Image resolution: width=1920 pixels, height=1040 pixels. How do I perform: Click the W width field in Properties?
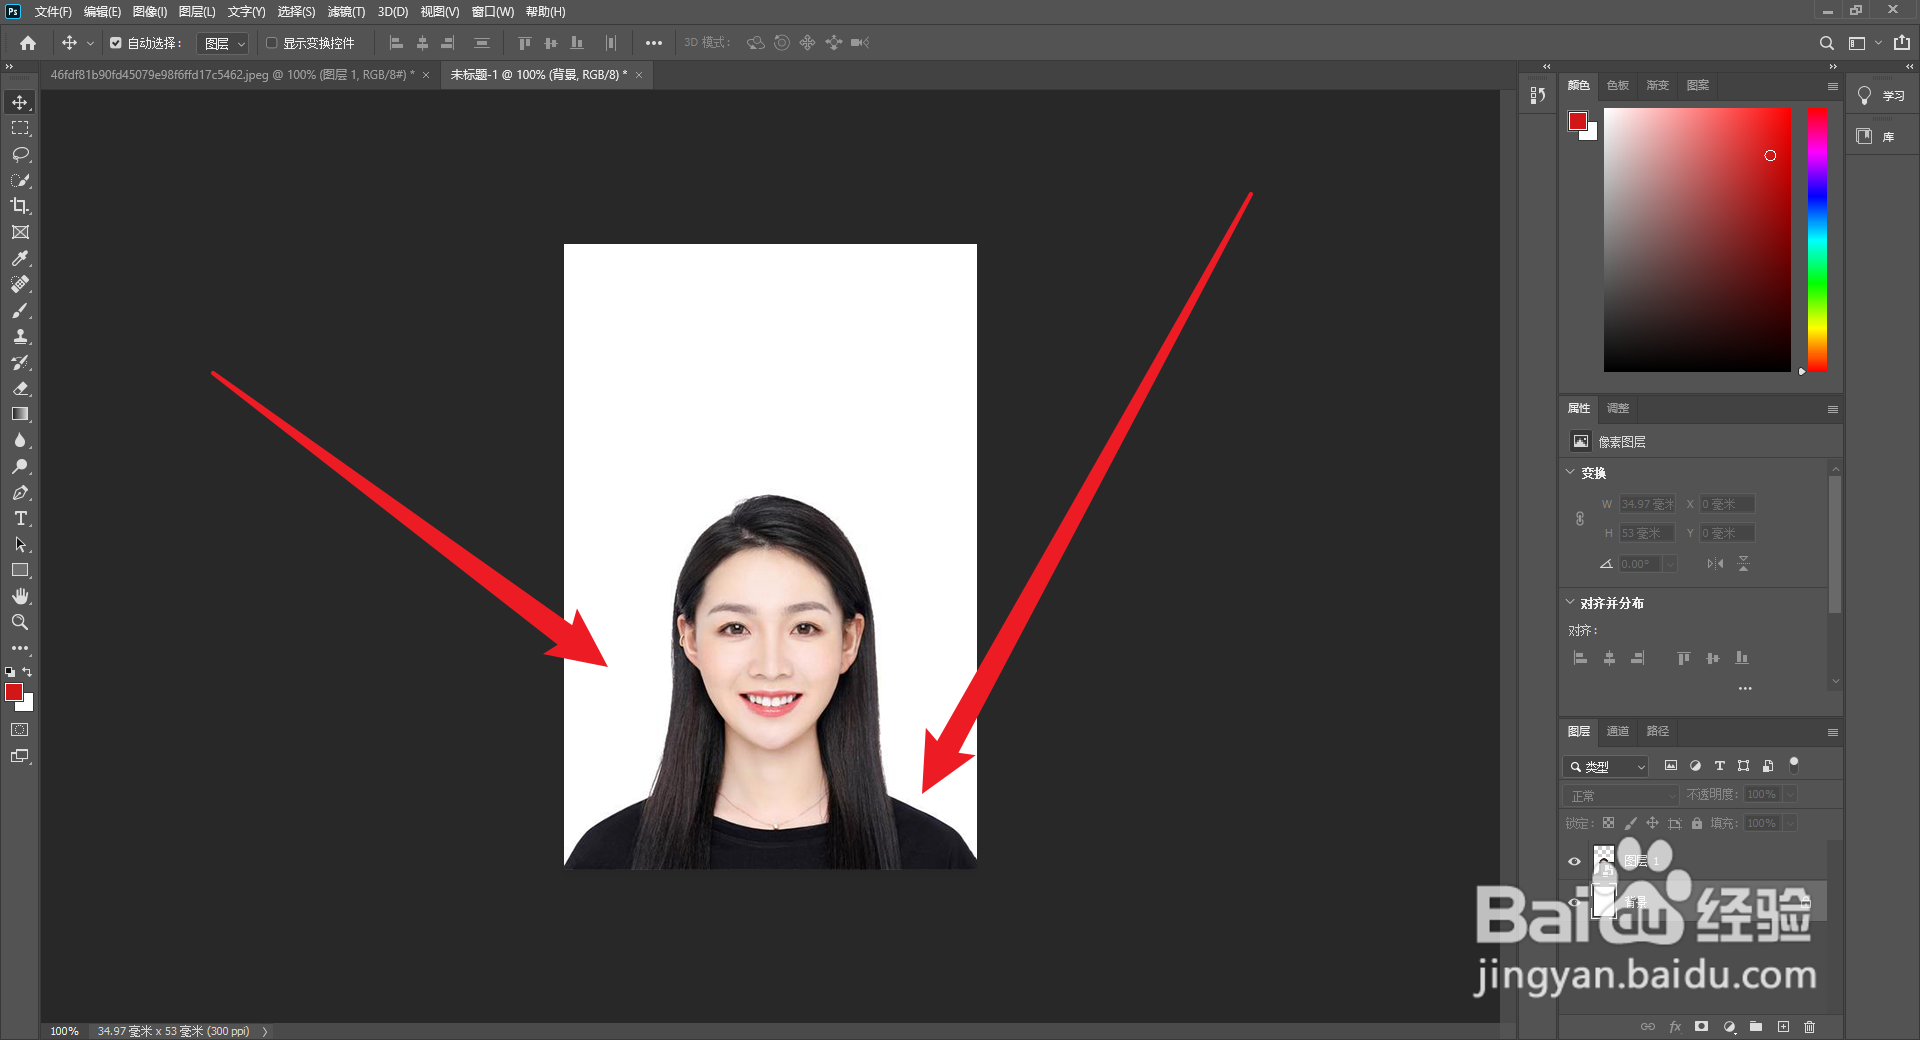(1646, 504)
